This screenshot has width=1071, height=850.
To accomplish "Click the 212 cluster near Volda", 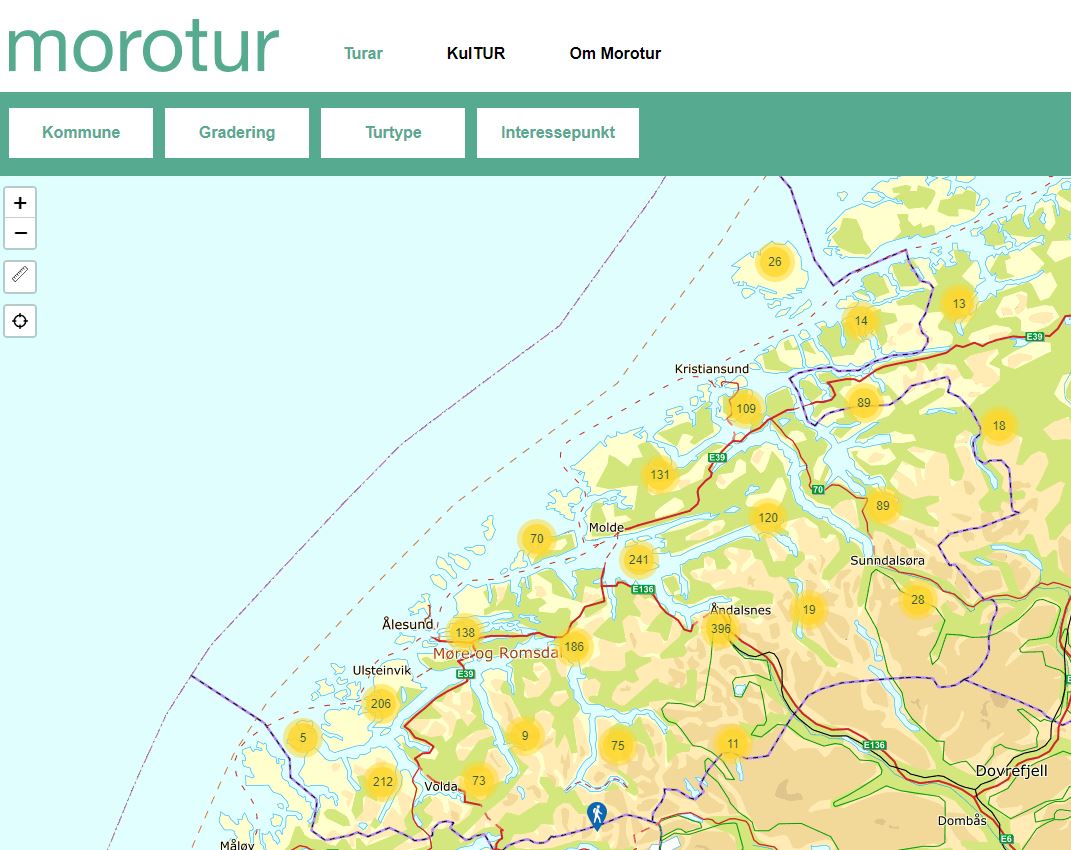I will [382, 781].
